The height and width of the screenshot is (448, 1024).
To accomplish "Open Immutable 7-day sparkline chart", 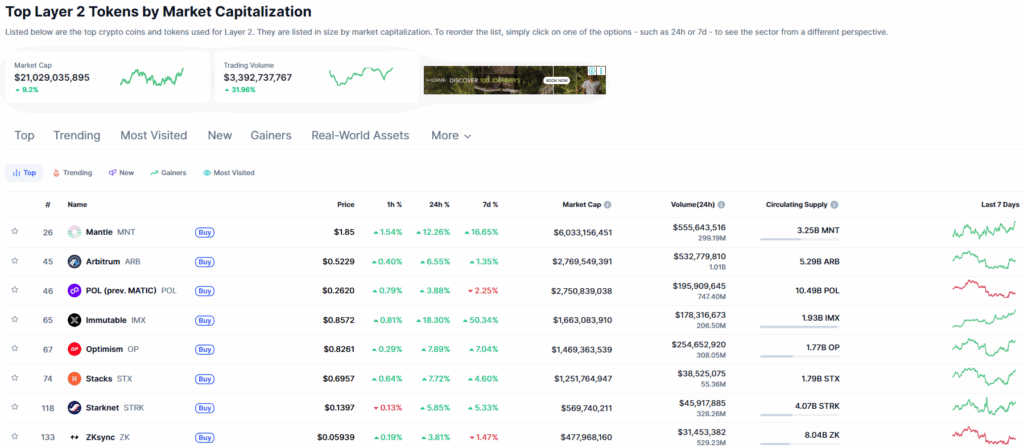I will [984, 318].
